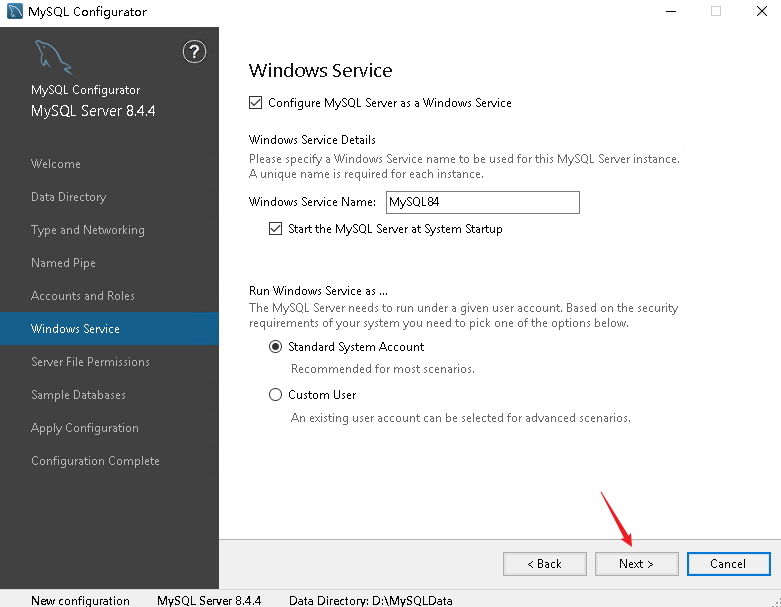Image resolution: width=781 pixels, height=607 pixels.
Task: Click the MySQL Configurator title bar icon
Action: (14, 11)
